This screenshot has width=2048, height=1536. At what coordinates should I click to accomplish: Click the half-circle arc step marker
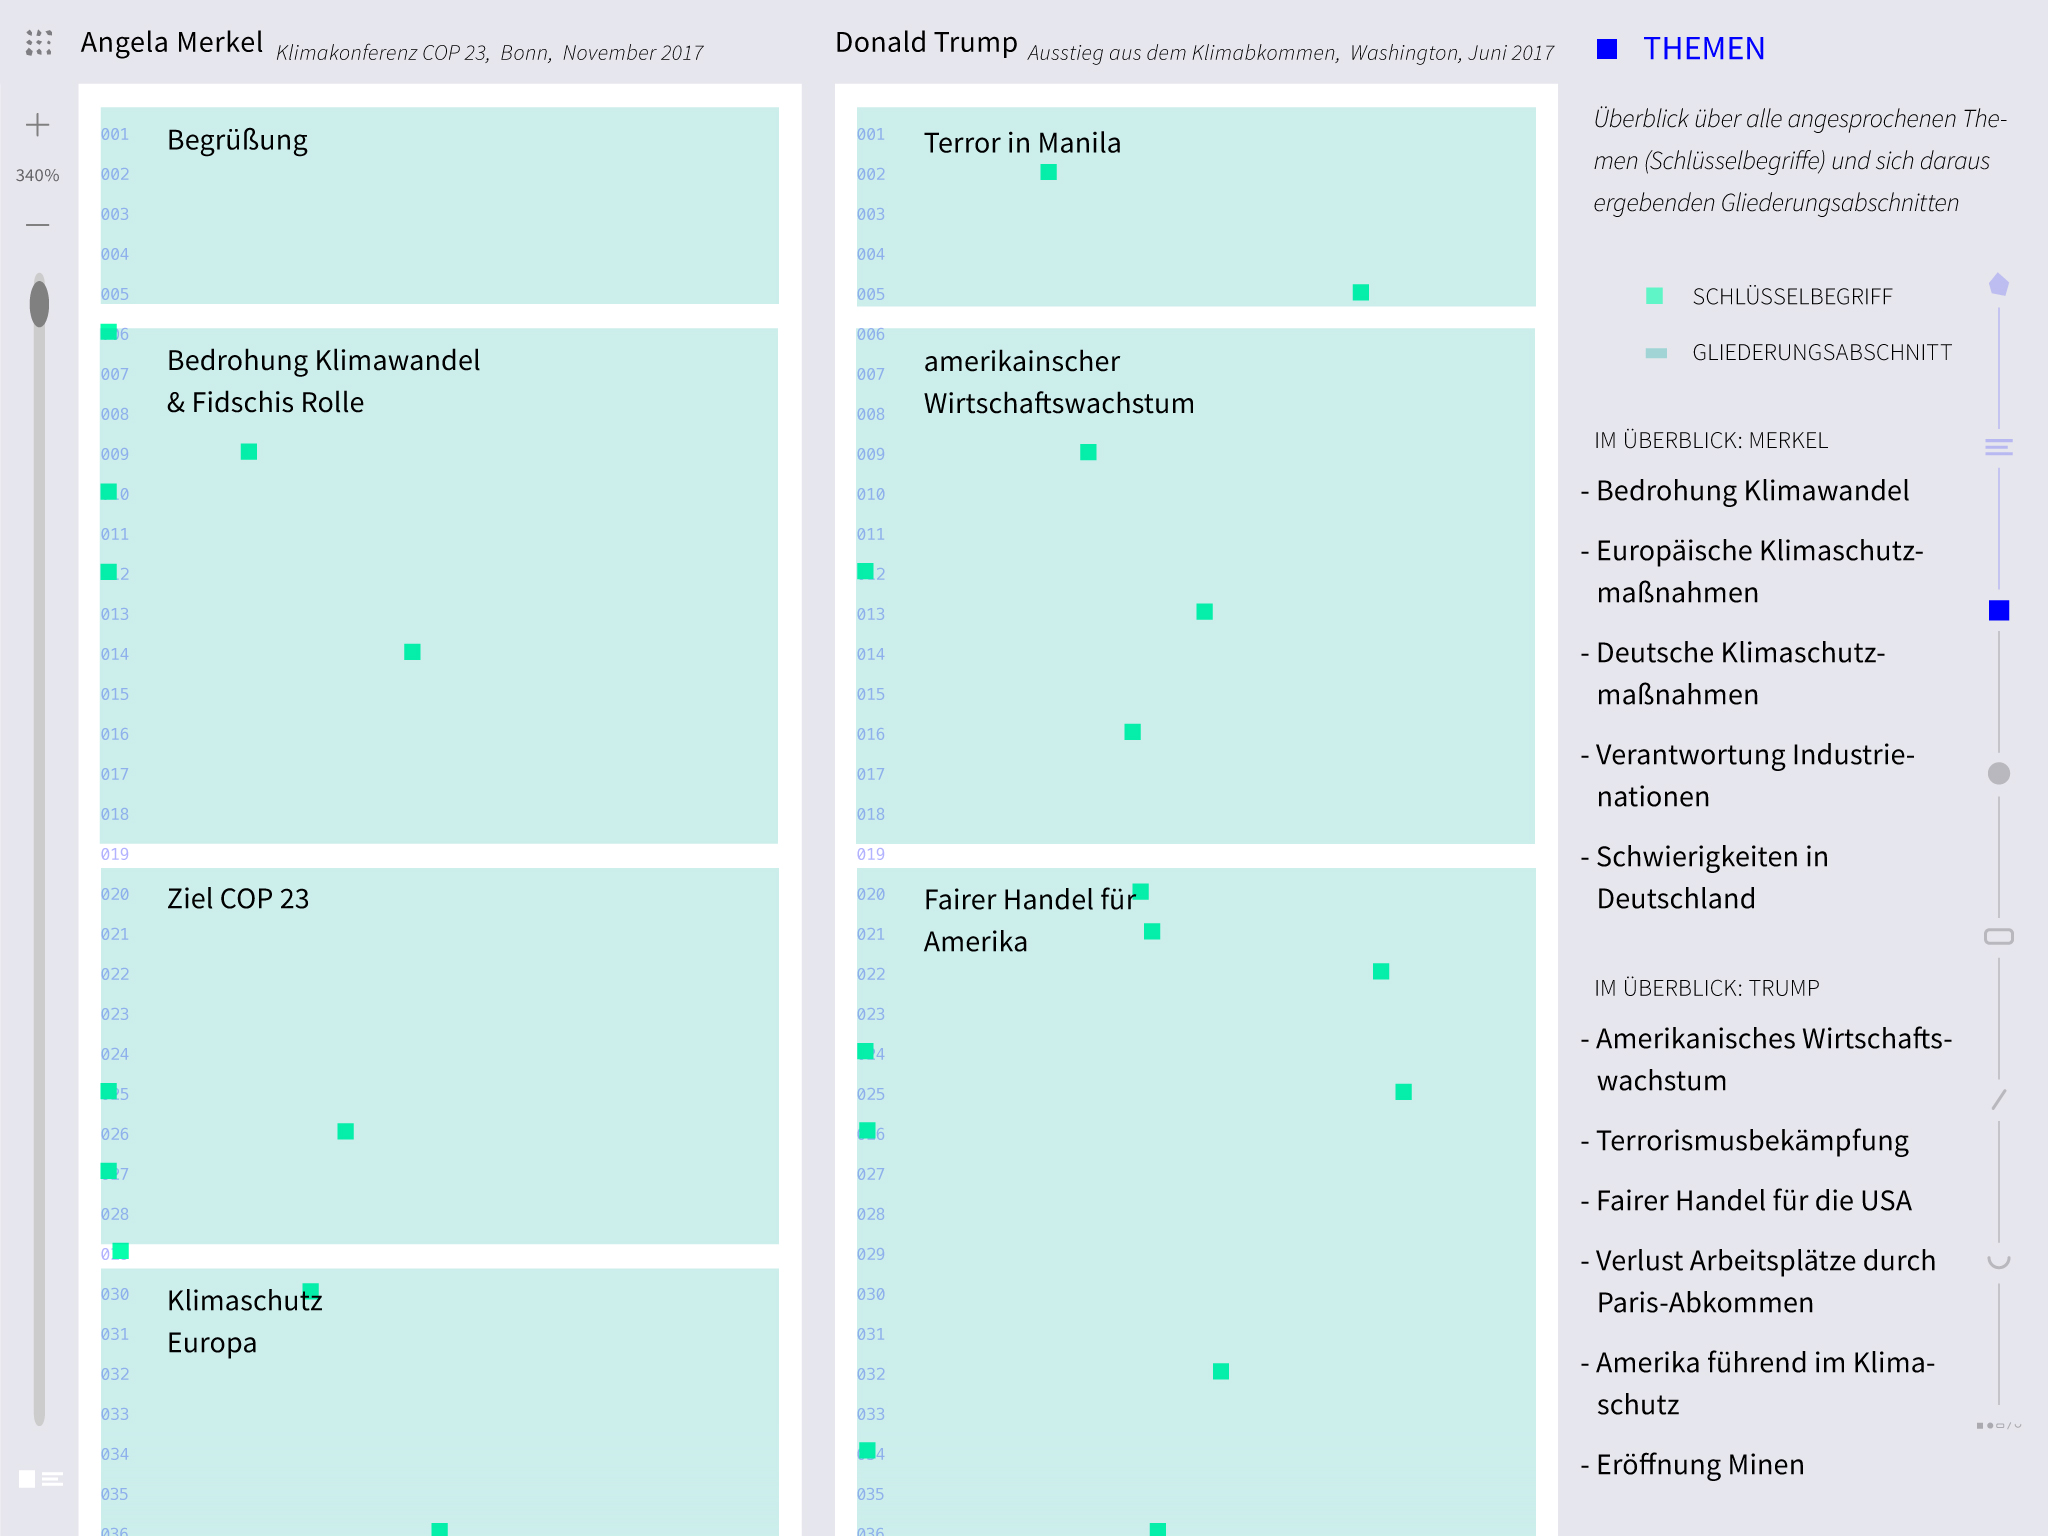point(1999,1262)
